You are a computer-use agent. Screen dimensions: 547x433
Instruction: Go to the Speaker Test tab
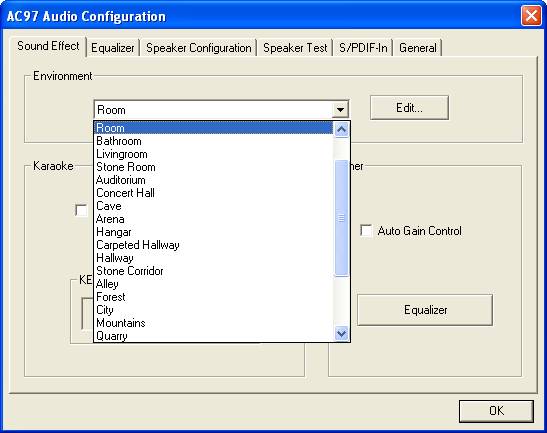click(295, 48)
